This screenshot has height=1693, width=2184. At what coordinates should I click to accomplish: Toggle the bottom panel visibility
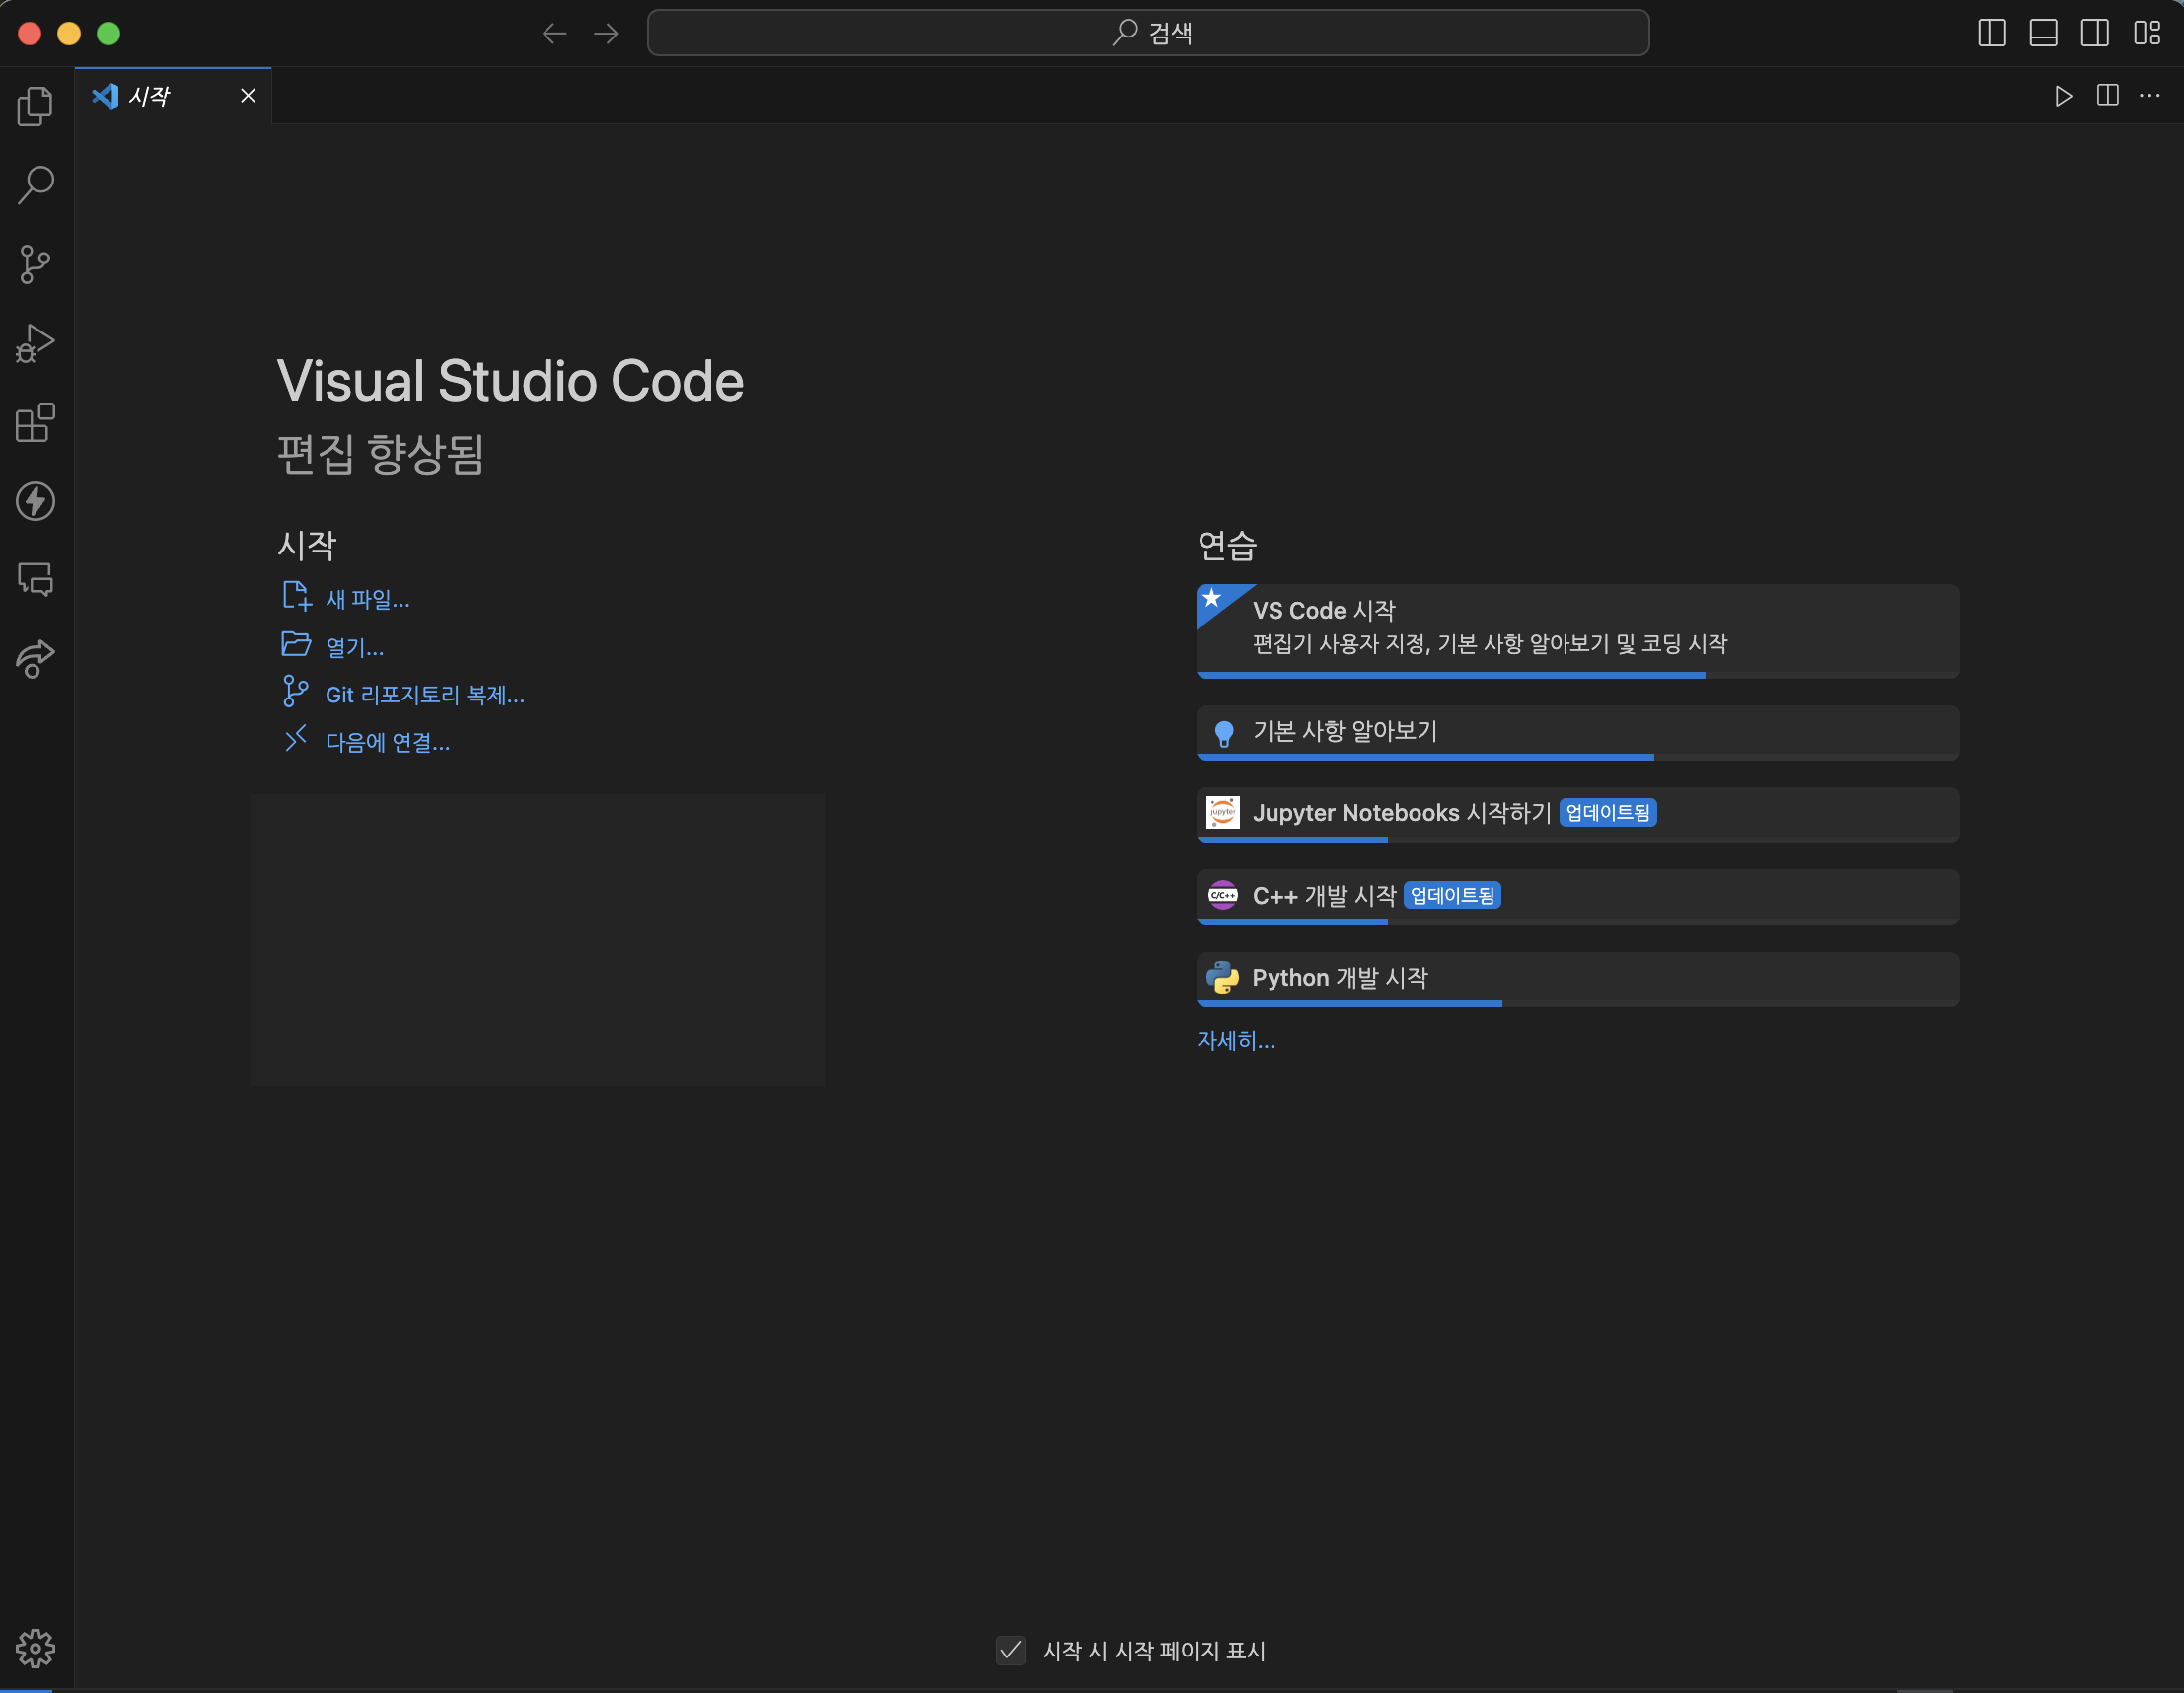(x=2043, y=33)
